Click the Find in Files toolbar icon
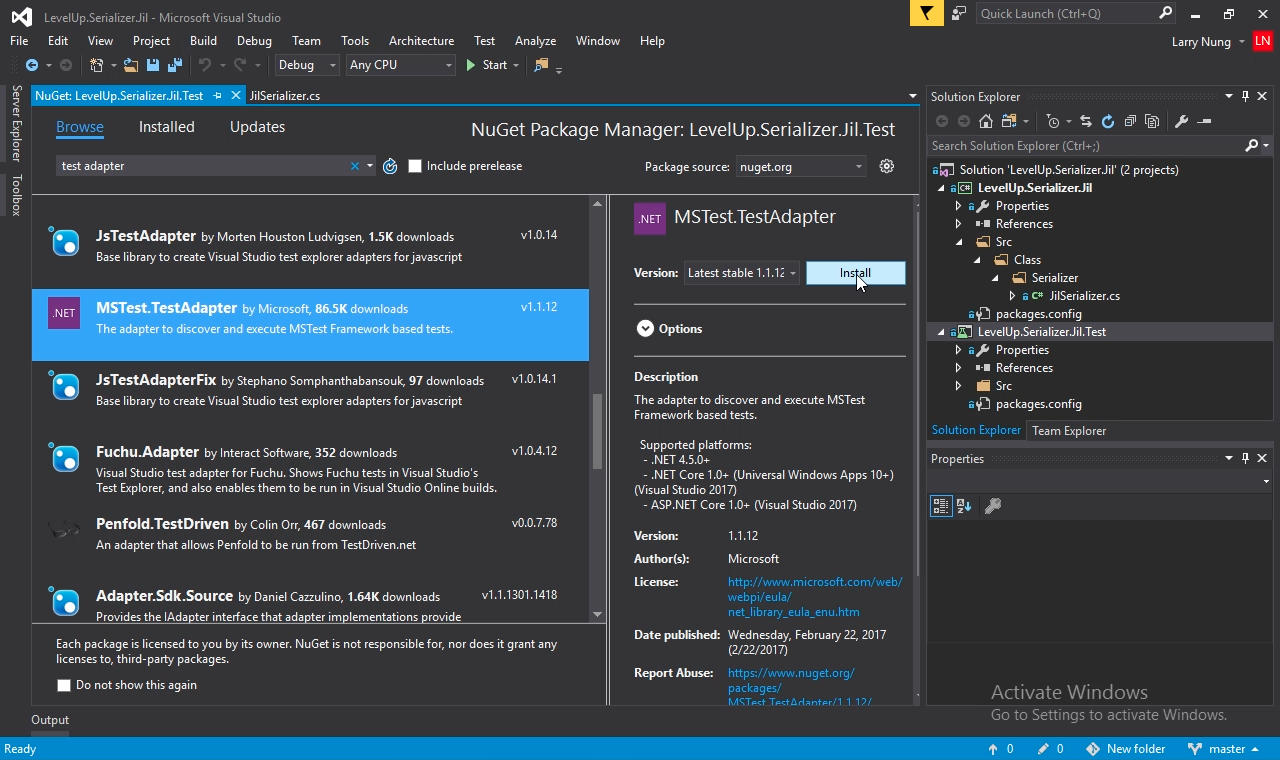1280x760 pixels. [x=542, y=65]
